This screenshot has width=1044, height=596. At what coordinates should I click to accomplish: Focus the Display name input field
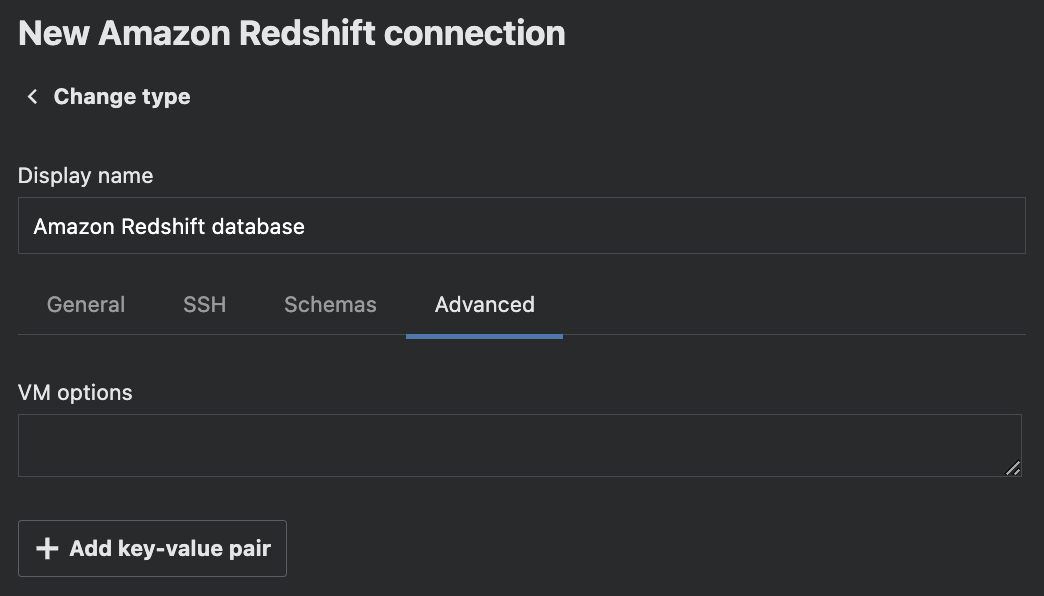point(520,225)
